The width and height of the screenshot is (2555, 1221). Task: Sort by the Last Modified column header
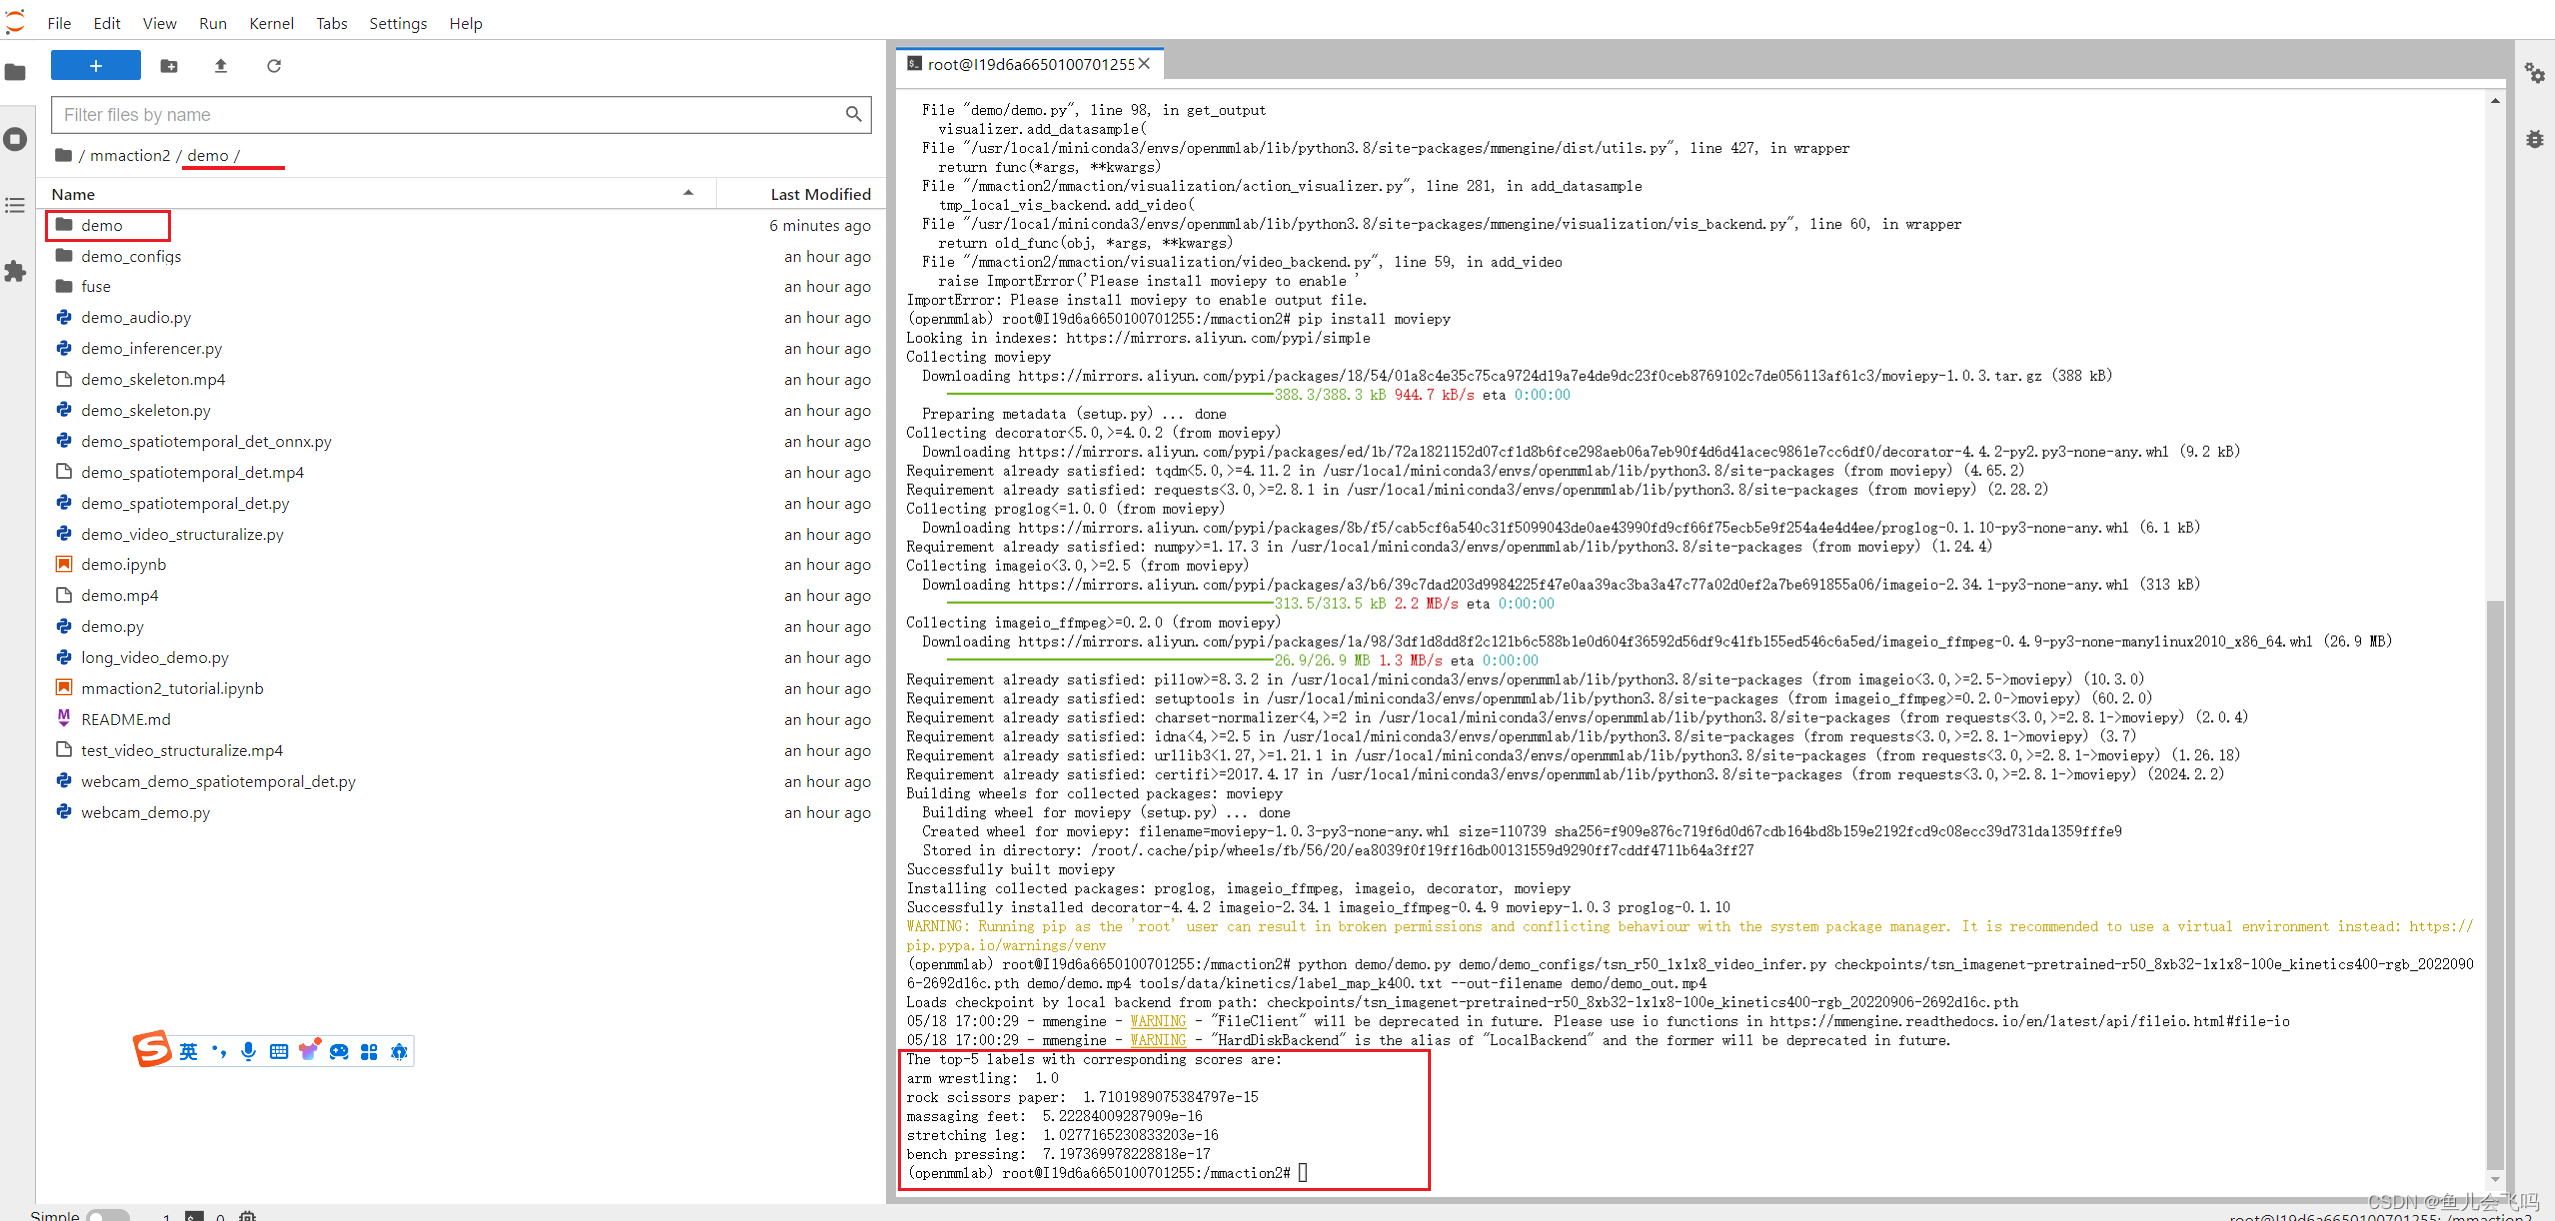coord(820,194)
